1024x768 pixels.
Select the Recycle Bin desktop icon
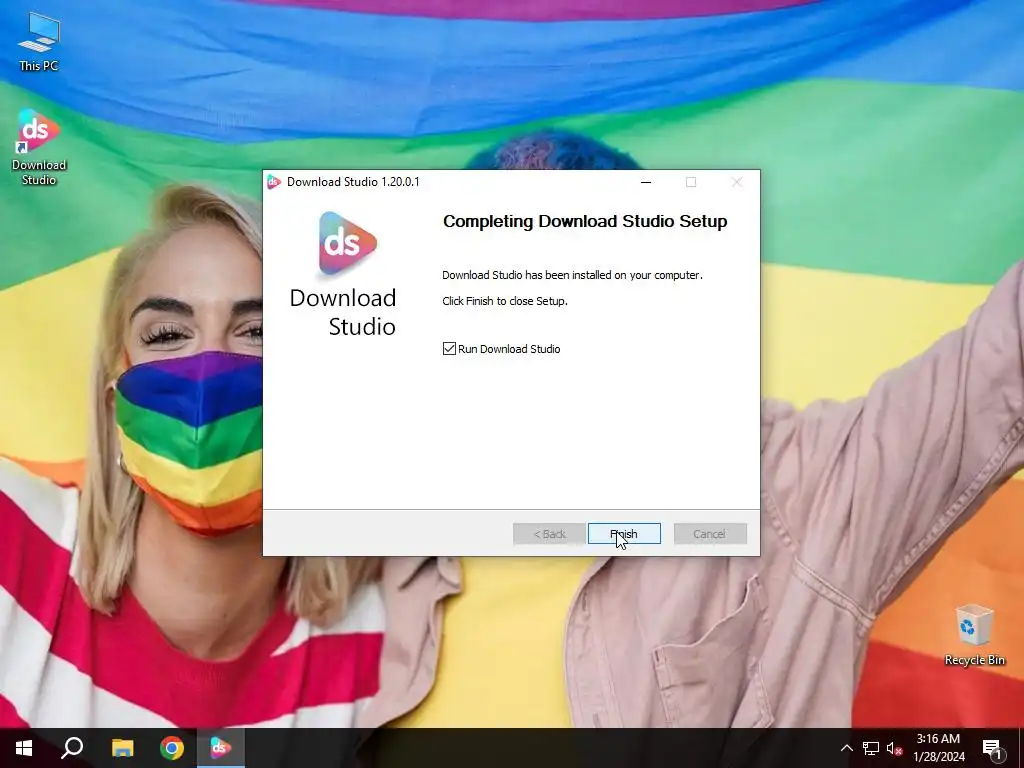974,635
